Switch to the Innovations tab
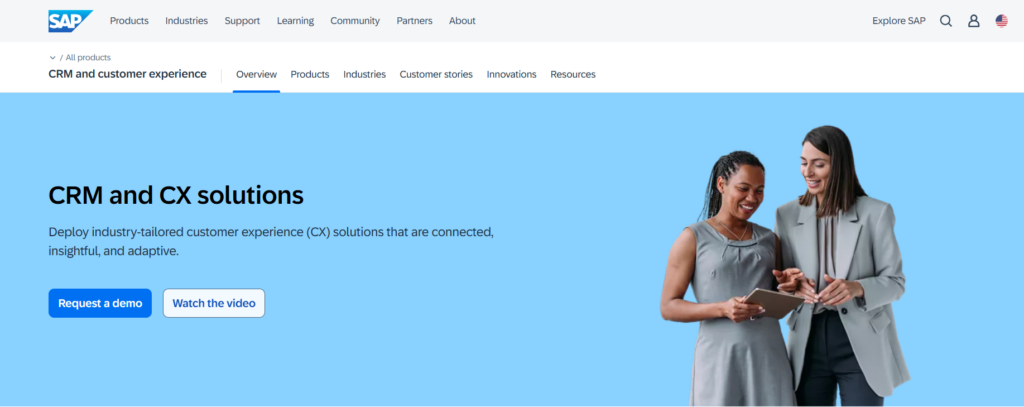This screenshot has width=1024, height=407. click(x=511, y=74)
